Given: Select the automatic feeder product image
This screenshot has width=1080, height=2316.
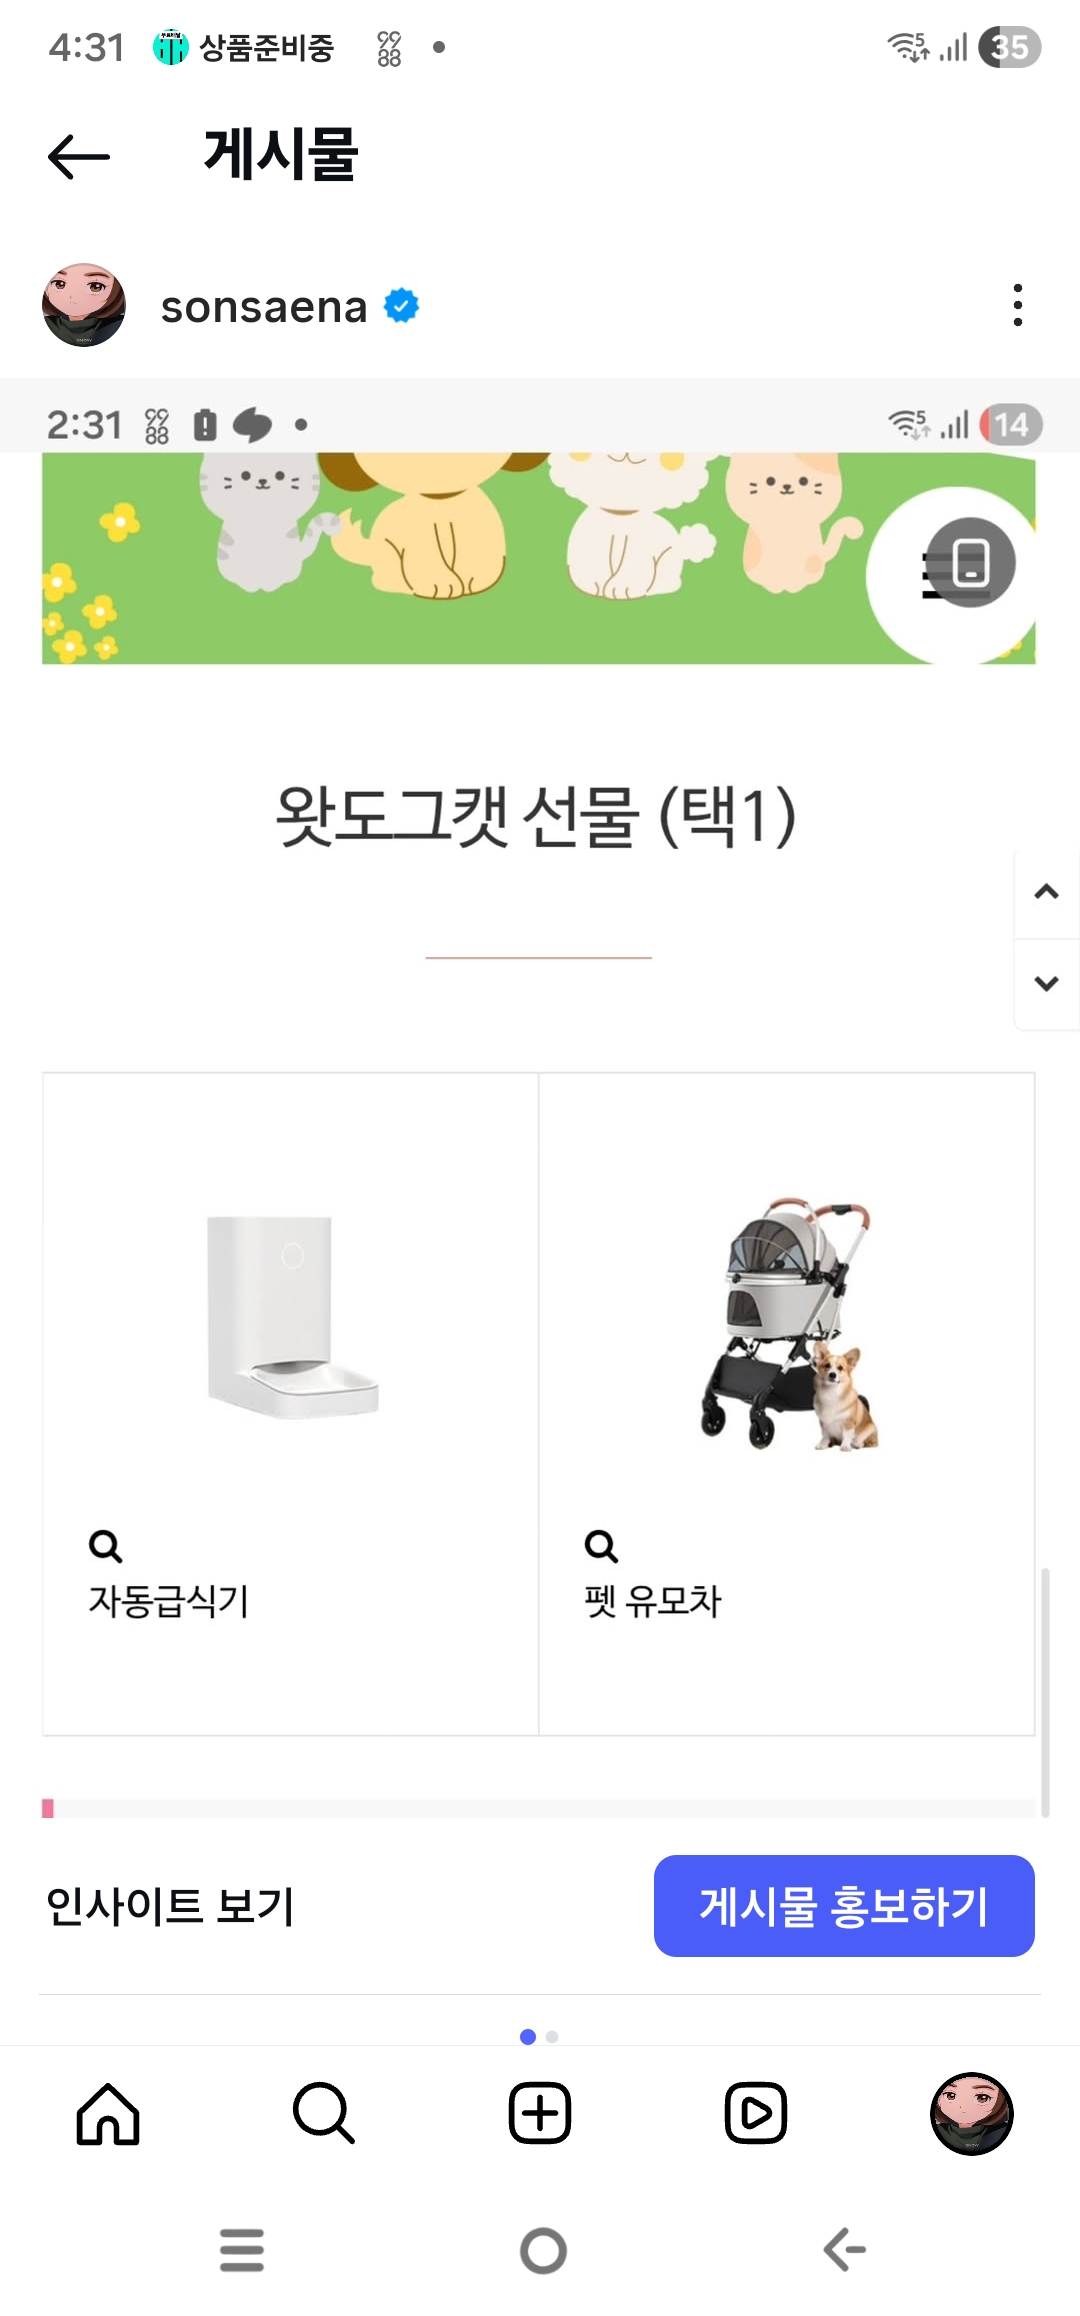Looking at the screenshot, I should tap(292, 1316).
